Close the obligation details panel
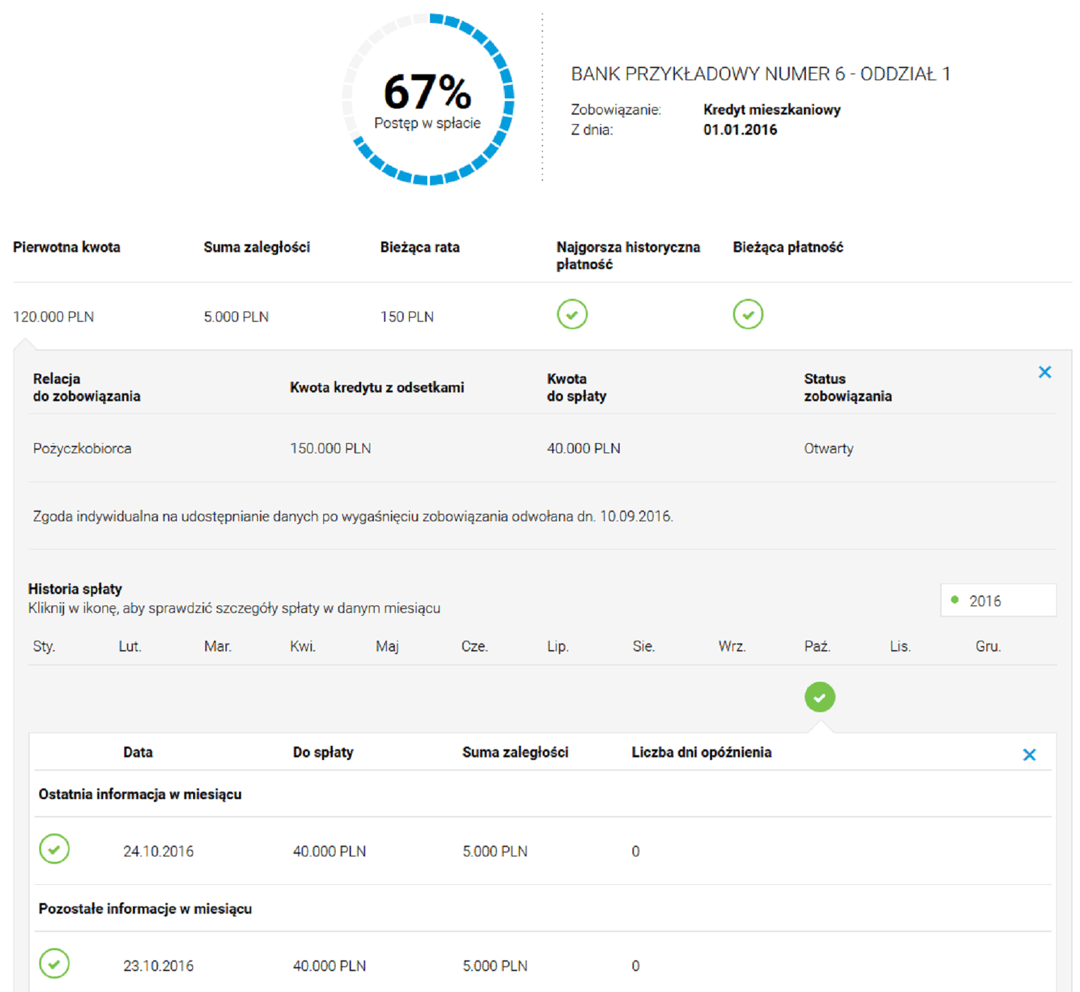Screen dimensions: 1080x992 pyautogui.click(x=1045, y=372)
